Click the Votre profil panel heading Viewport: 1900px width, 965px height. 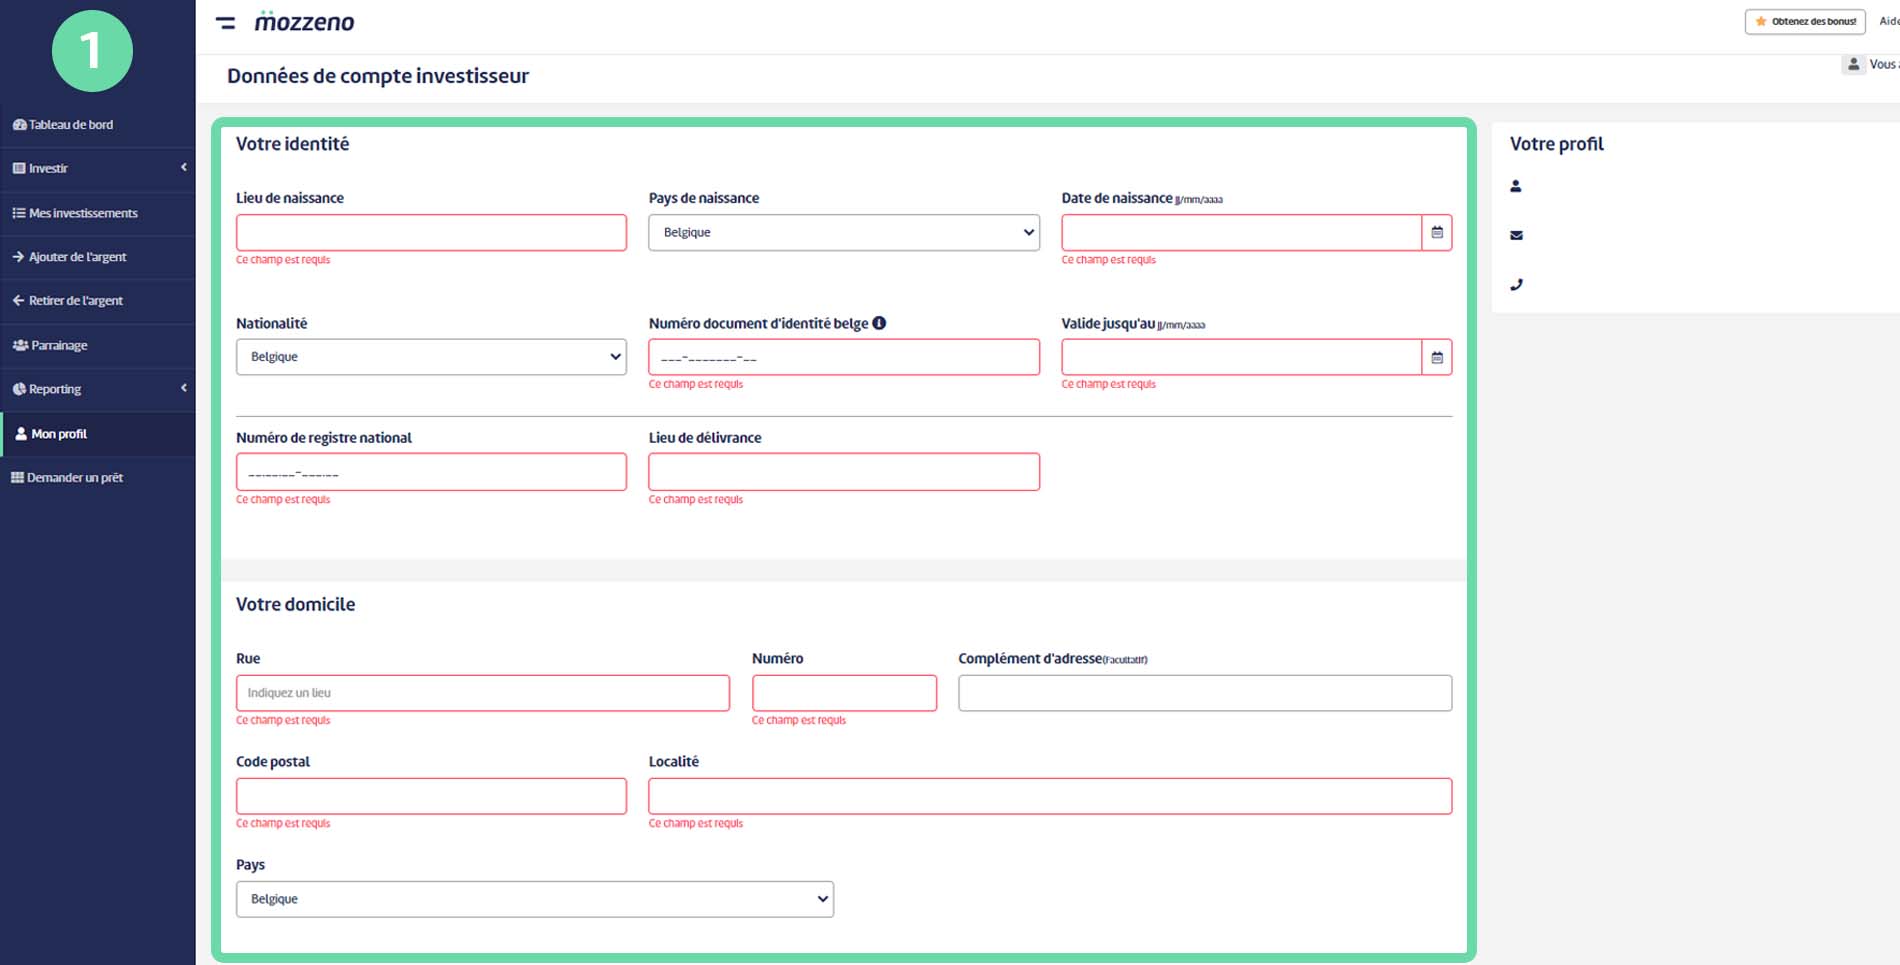tap(1557, 144)
